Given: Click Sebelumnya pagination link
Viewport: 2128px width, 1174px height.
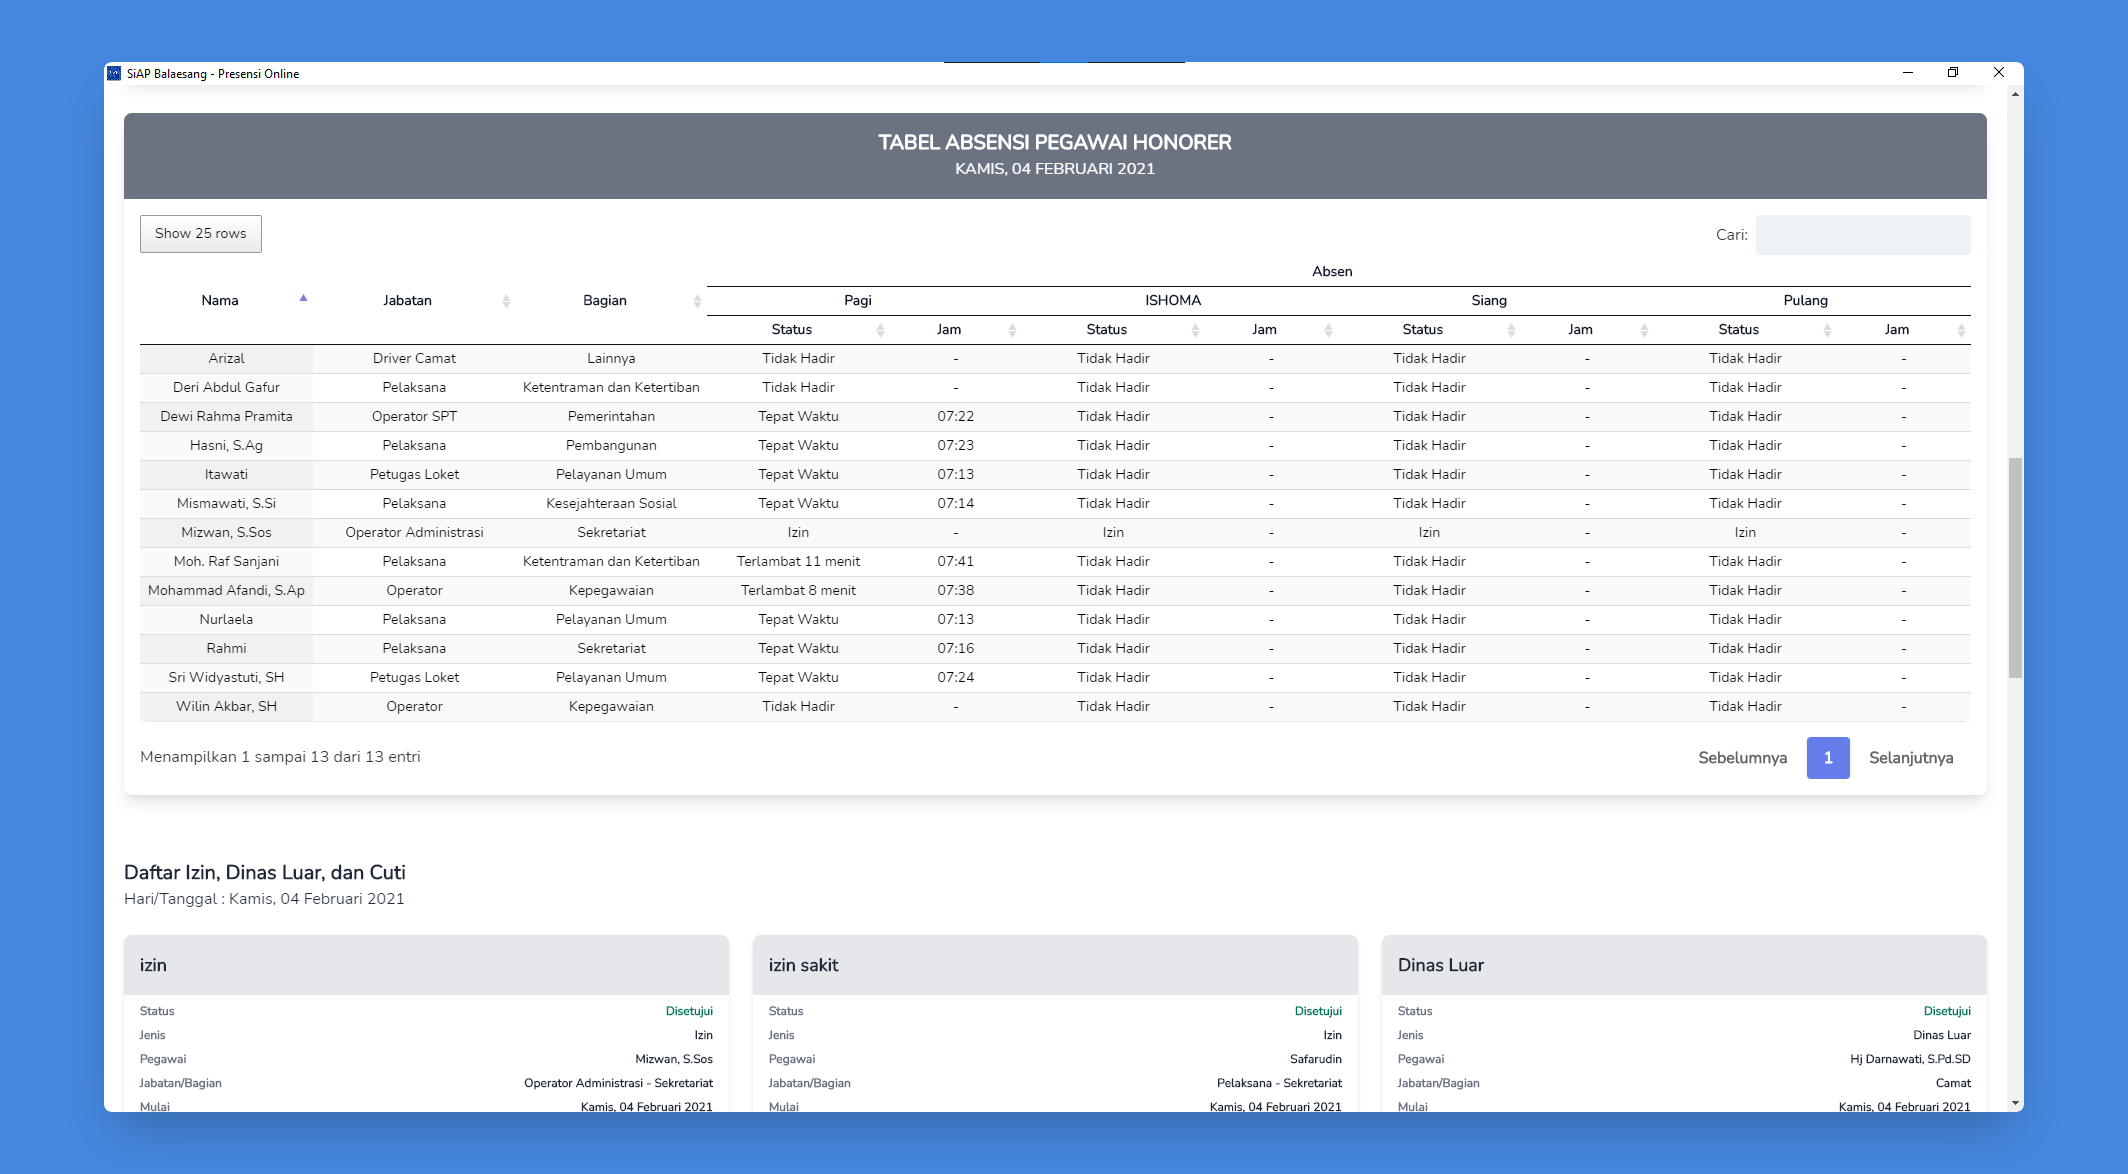Looking at the screenshot, I should click(x=1742, y=758).
